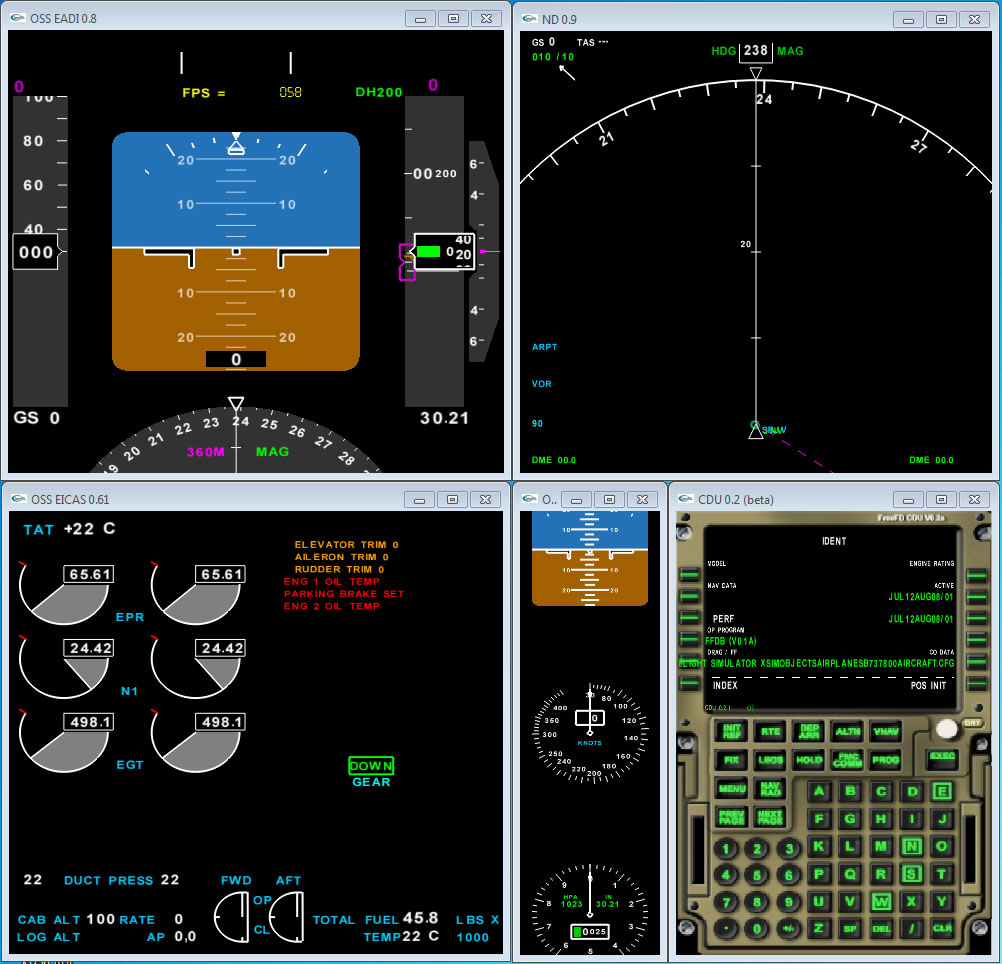The image size is (1002, 964).
Task: Tap the plus/minus key on the CDU
Action: coord(789,928)
